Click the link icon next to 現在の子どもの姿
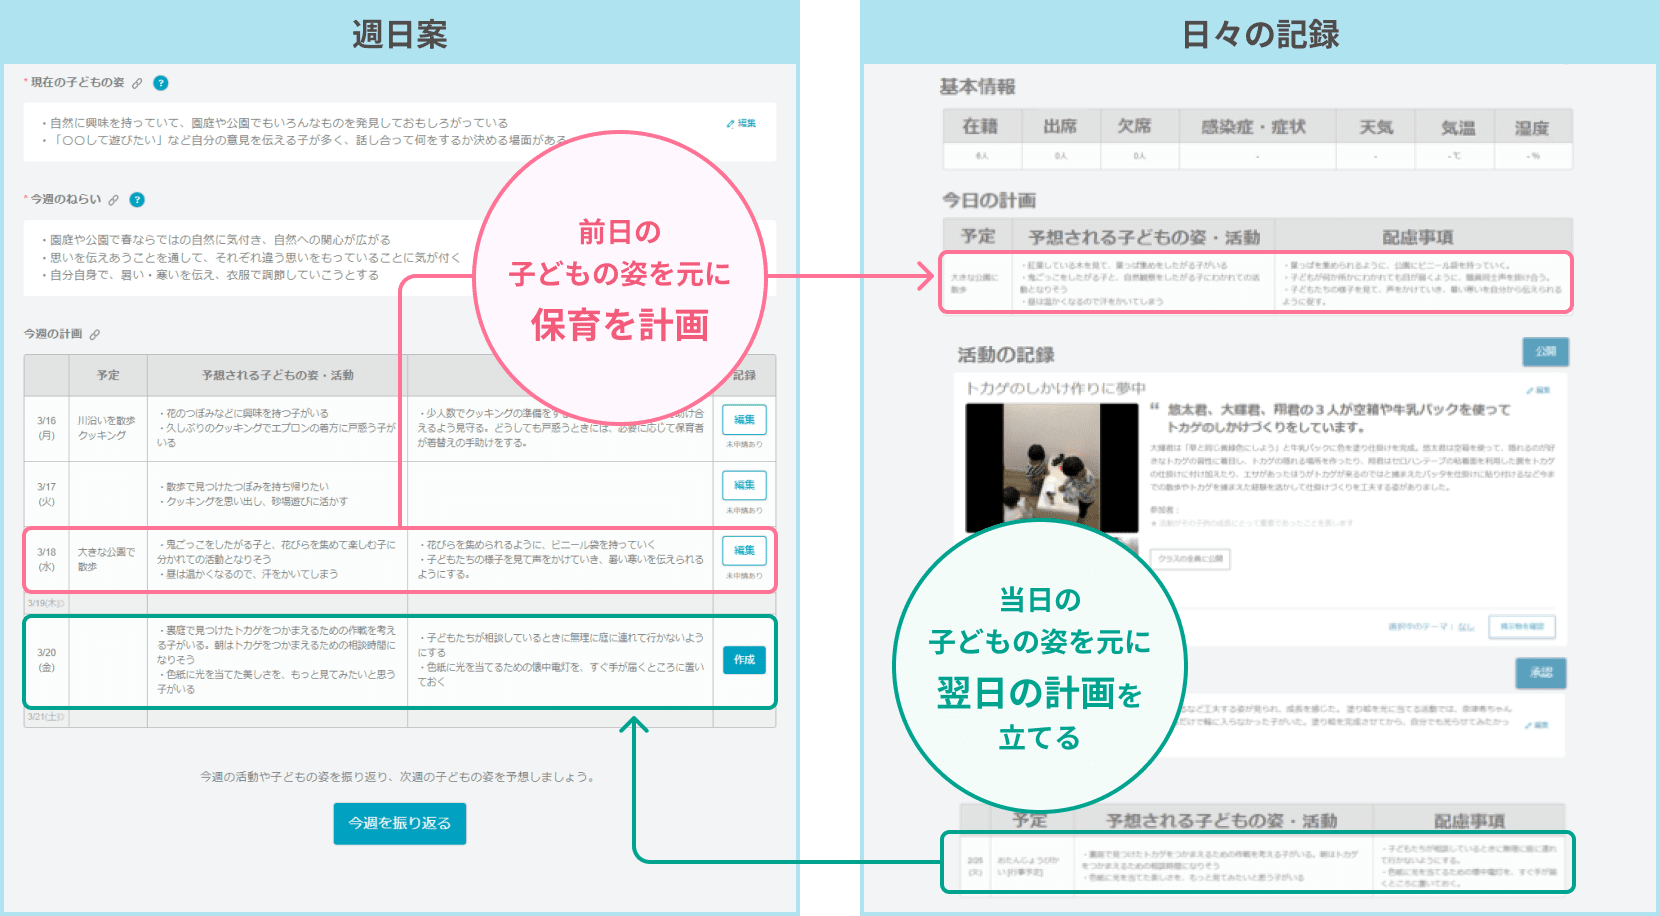Viewport: 1660px width, 916px height. pos(137,83)
